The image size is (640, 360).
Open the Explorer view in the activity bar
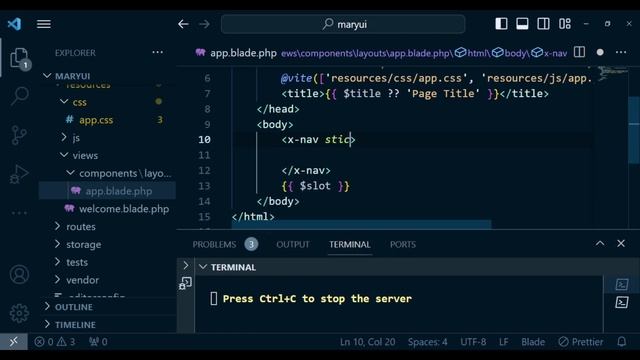click(19, 58)
